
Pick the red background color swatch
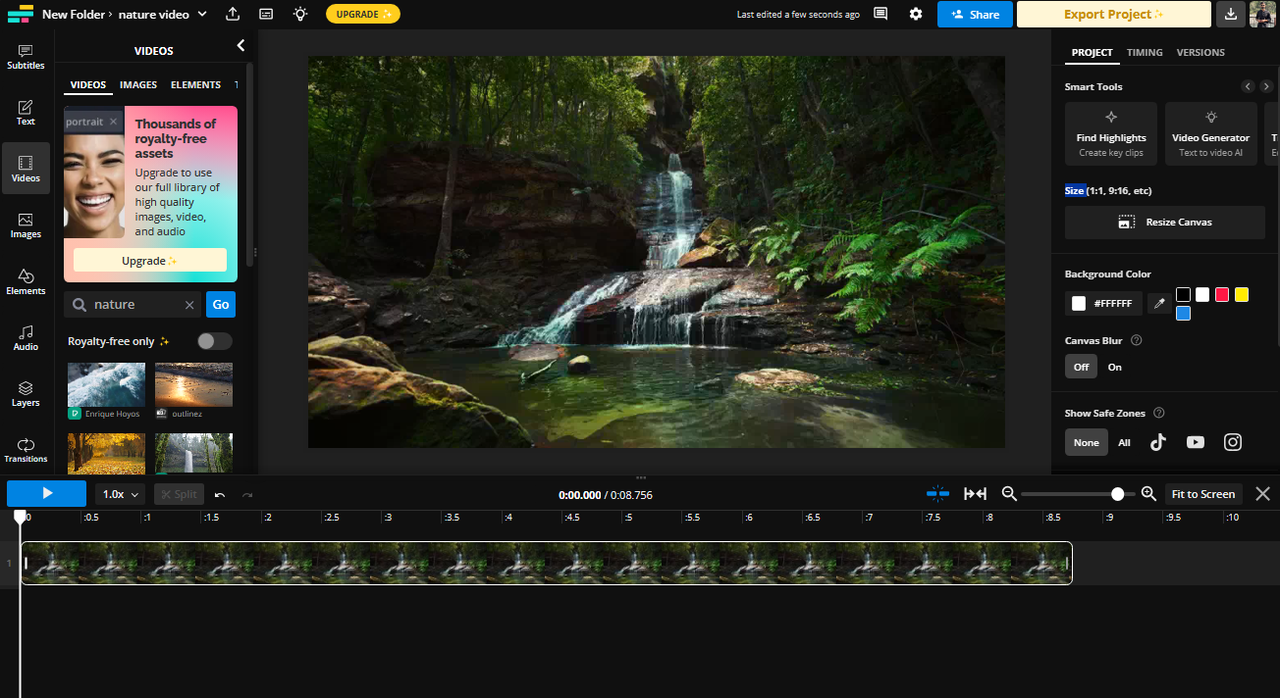1222,294
